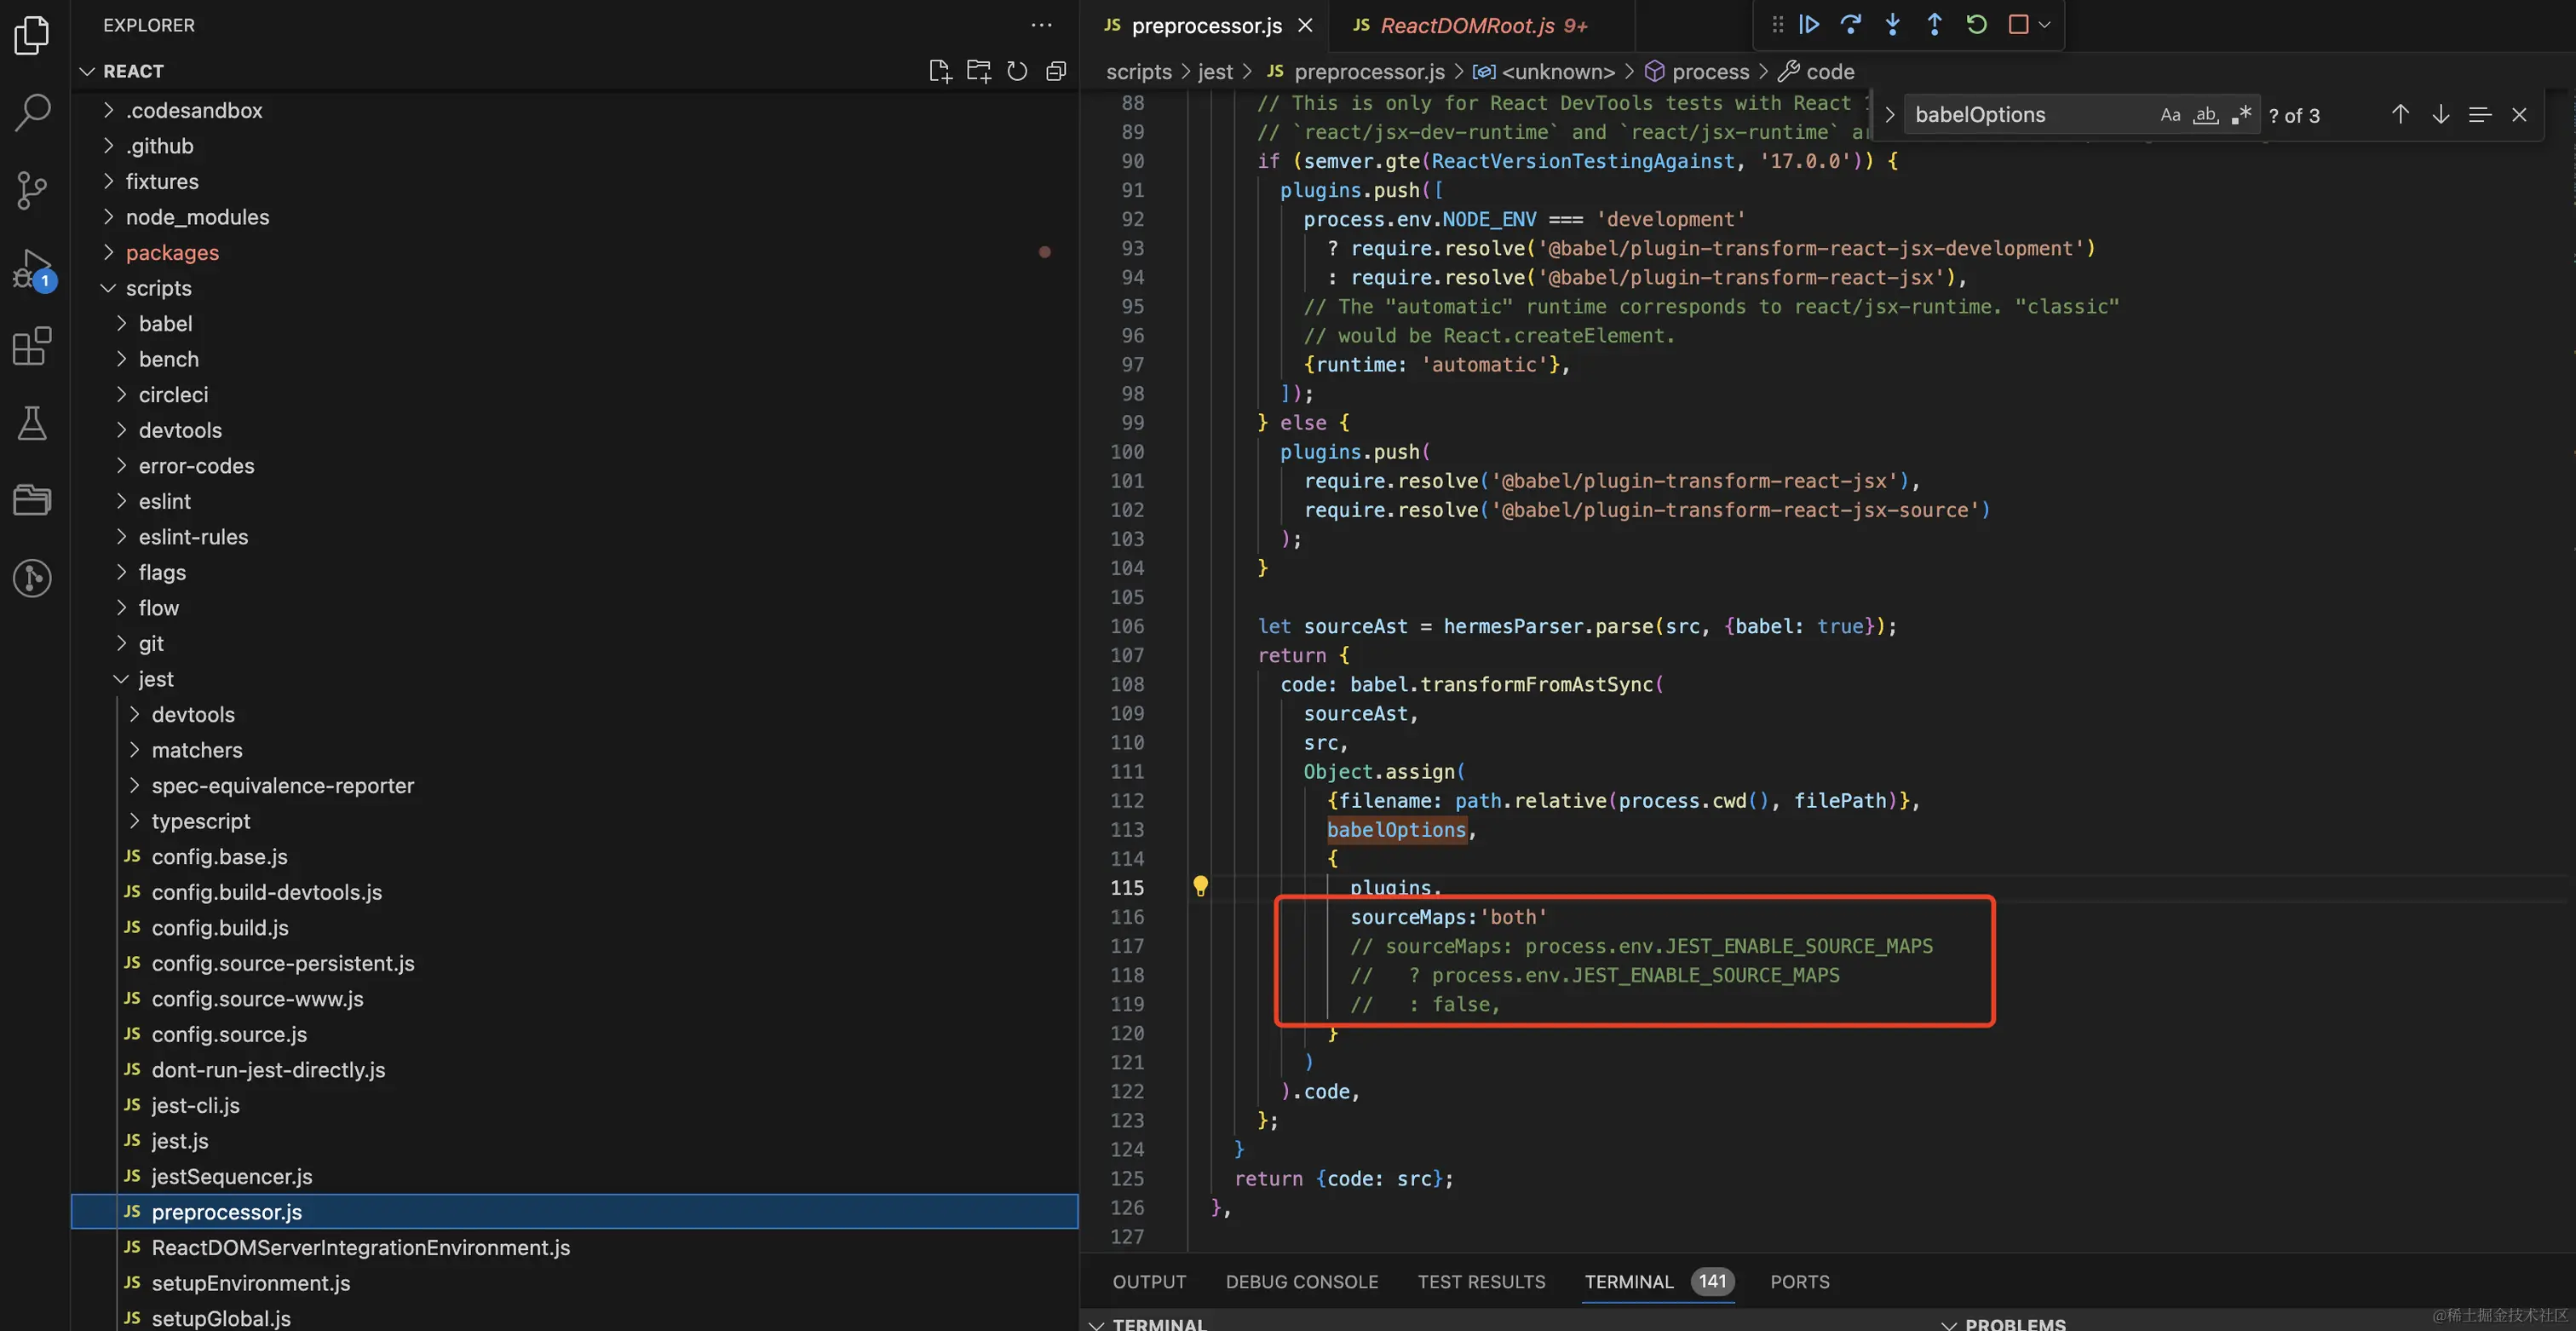Collapse all folders in explorer

[x=1056, y=71]
